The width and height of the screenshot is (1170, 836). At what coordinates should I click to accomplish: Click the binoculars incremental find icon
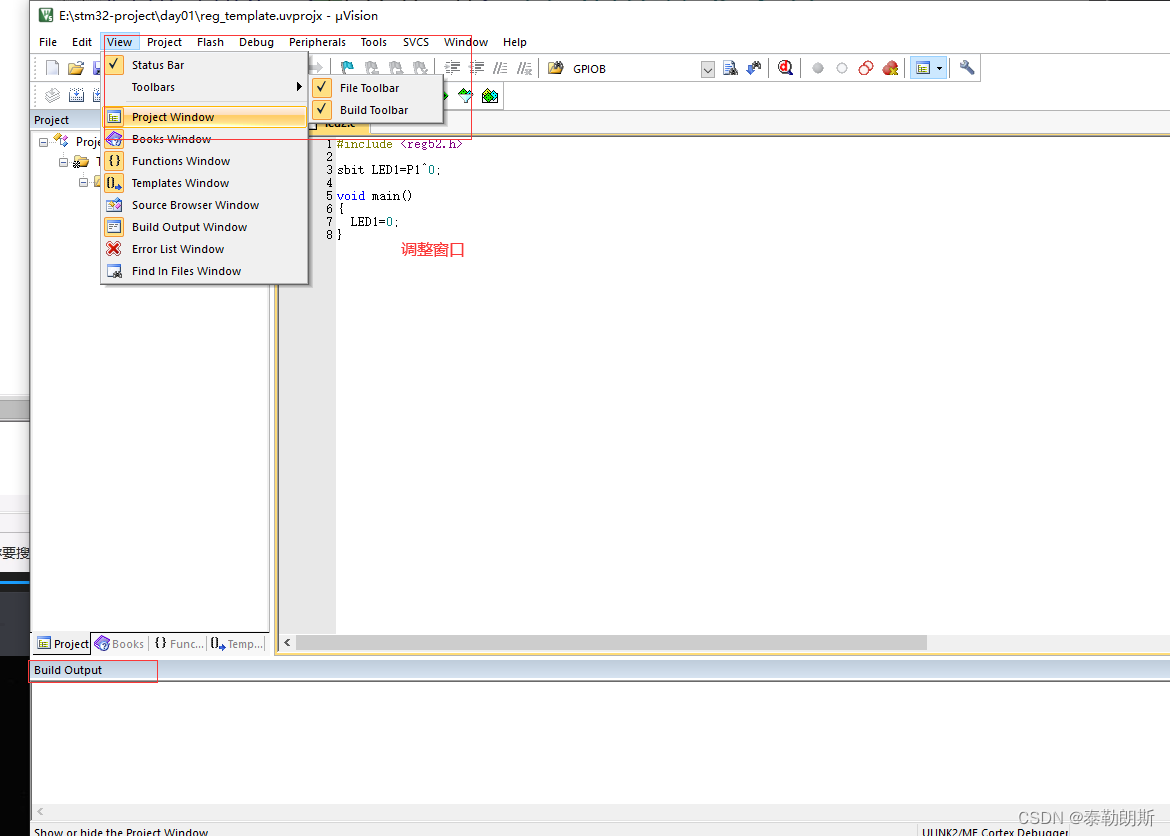click(754, 69)
